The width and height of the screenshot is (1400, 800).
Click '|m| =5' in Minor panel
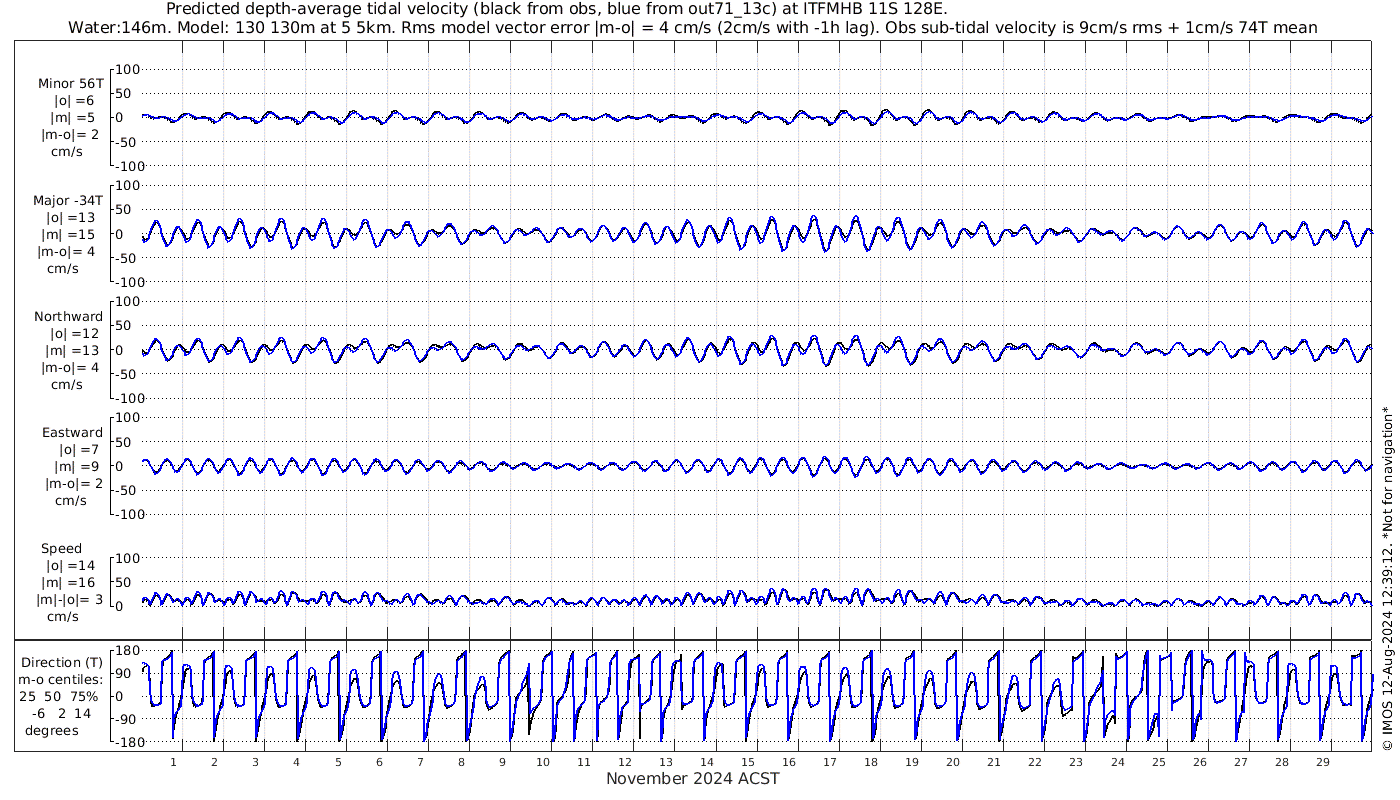point(74,118)
